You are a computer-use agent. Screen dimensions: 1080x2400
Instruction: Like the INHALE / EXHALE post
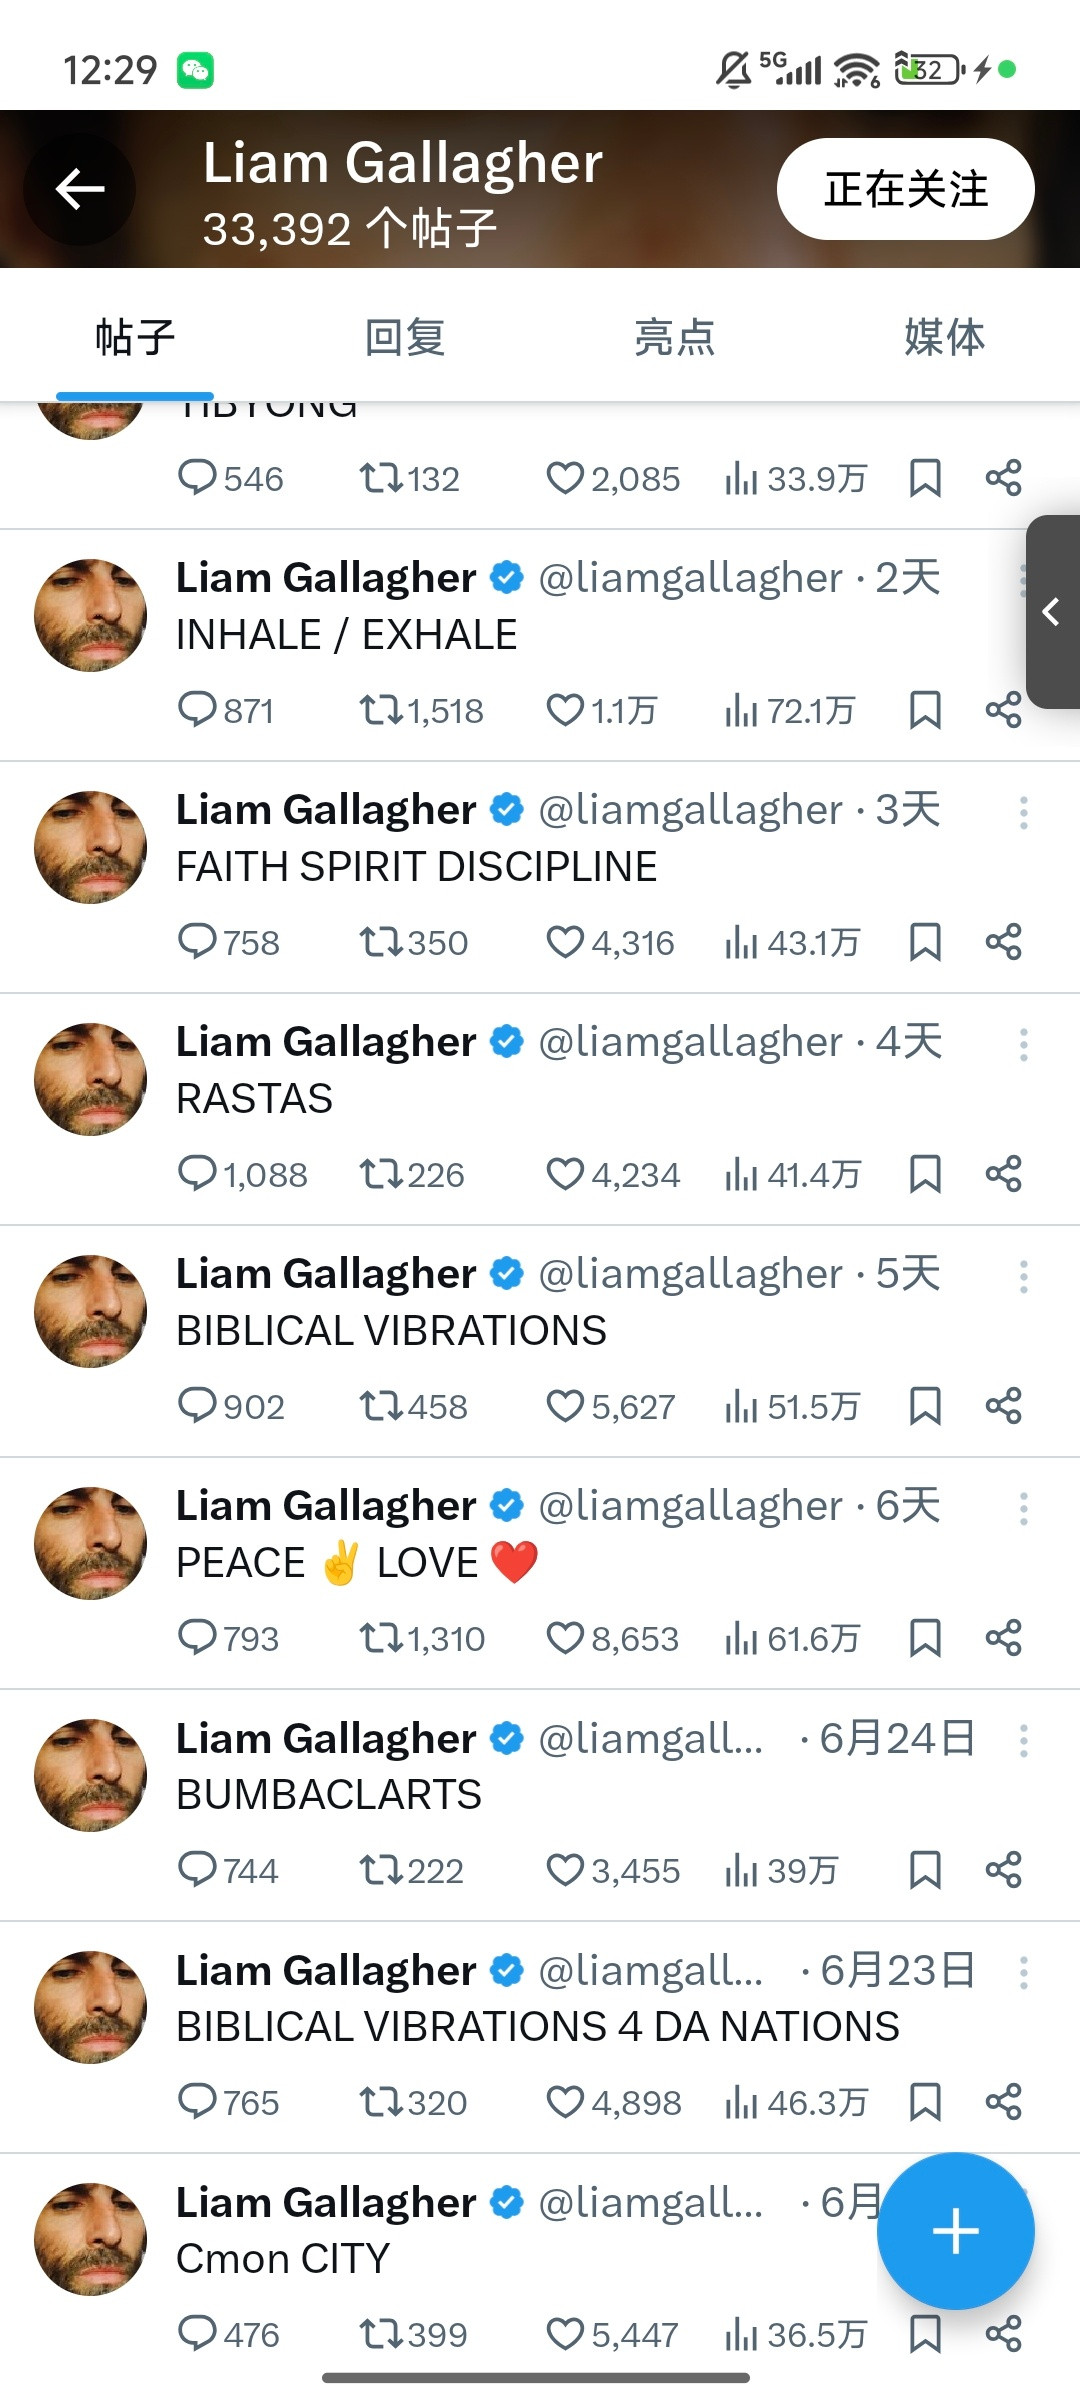click(x=601, y=711)
